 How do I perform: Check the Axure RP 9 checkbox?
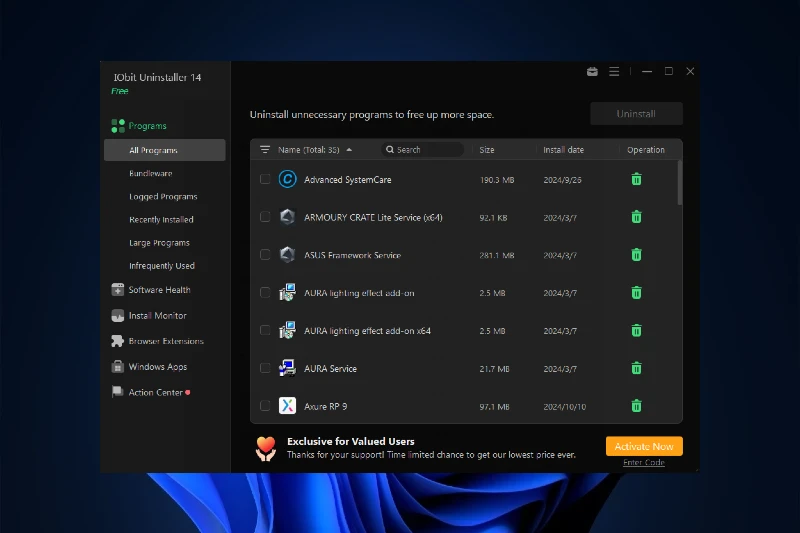pos(265,405)
